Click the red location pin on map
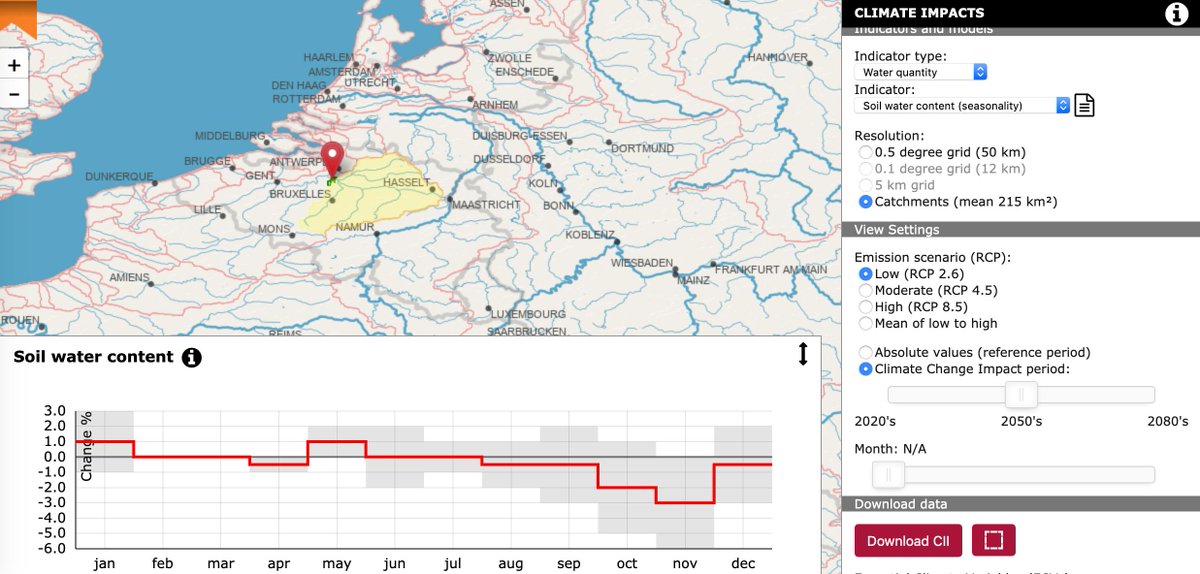 tap(332, 162)
